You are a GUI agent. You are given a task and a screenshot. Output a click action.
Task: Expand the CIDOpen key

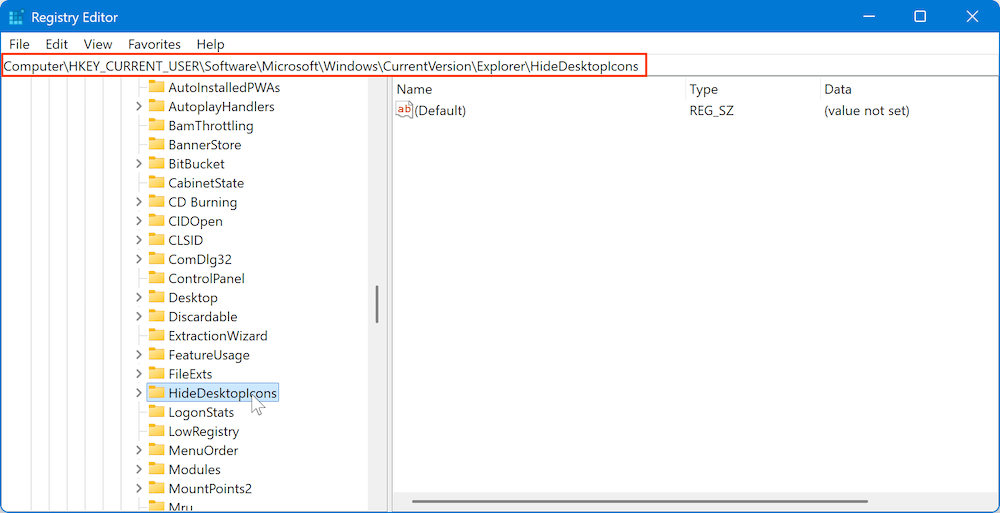tap(138, 221)
